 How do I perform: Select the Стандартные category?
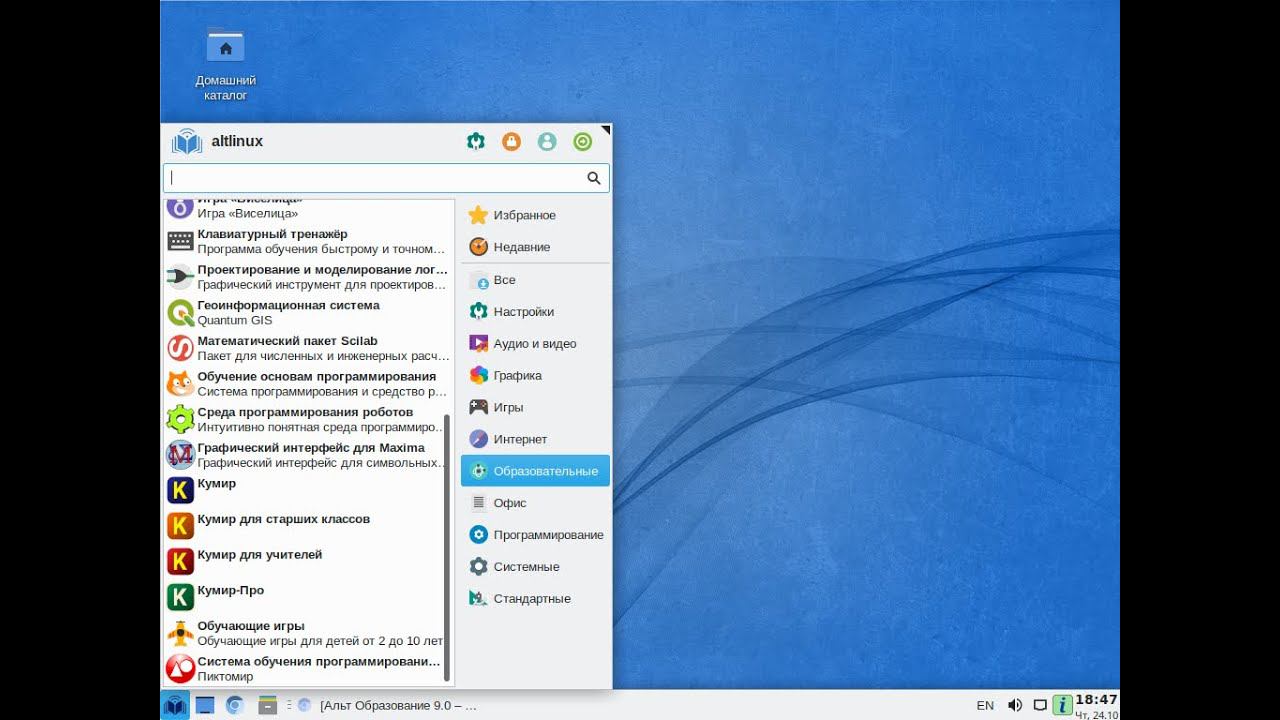[535, 599]
